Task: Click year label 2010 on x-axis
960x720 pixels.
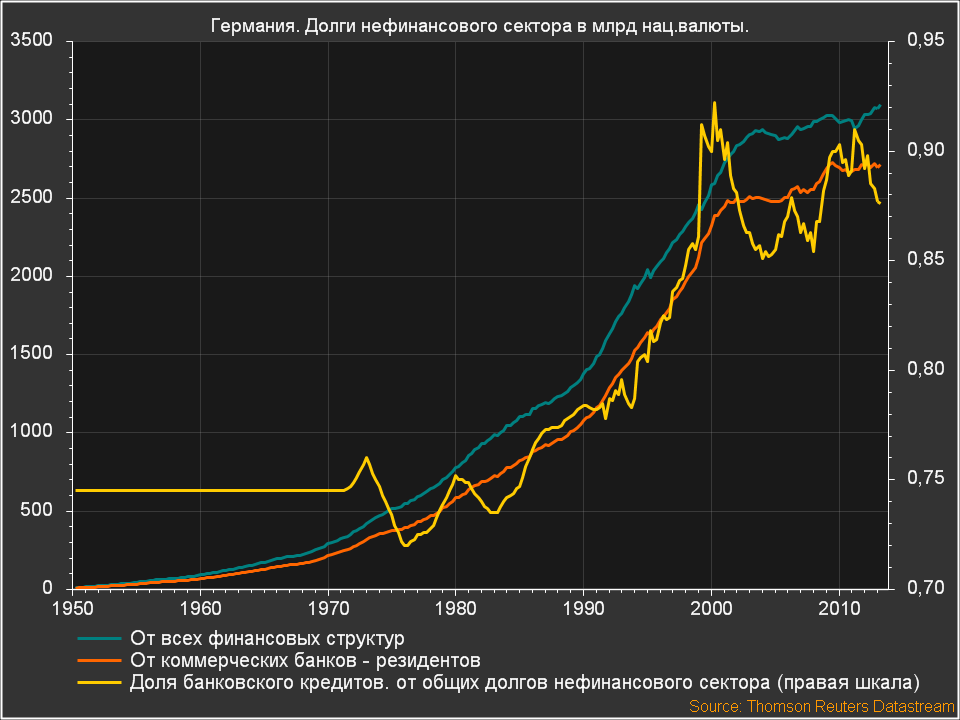Action: (839, 609)
